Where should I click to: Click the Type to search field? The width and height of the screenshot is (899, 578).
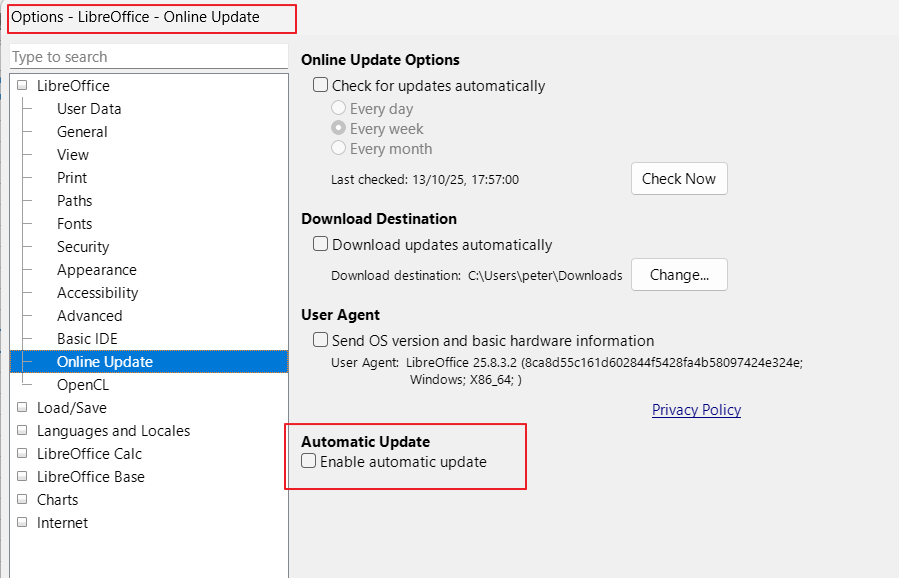pyautogui.click(x=148, y=57)
